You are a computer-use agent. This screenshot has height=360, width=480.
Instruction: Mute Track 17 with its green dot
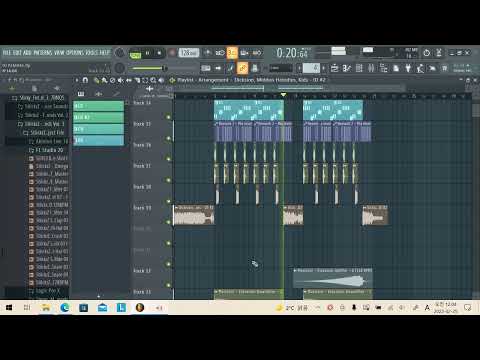168,180
